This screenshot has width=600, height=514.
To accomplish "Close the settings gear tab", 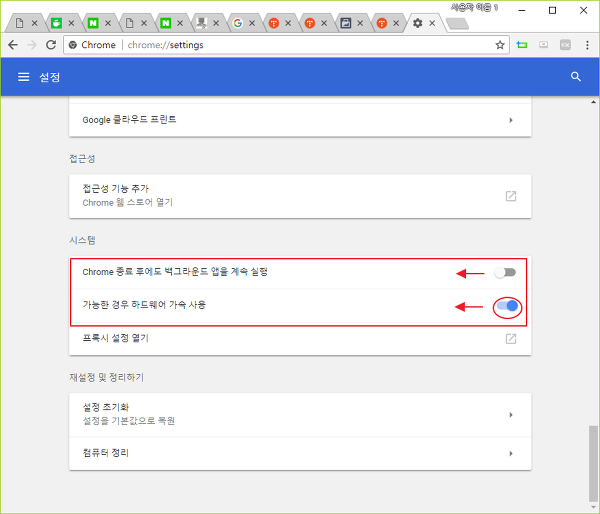I will tap(432, 23).
